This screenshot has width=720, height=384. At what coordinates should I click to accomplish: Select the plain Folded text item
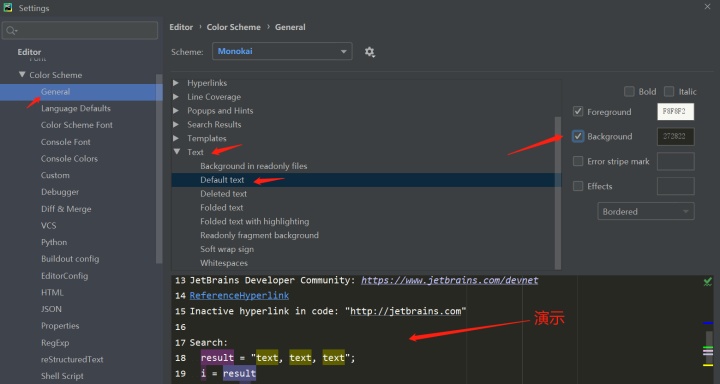click(x=221, y=208)
